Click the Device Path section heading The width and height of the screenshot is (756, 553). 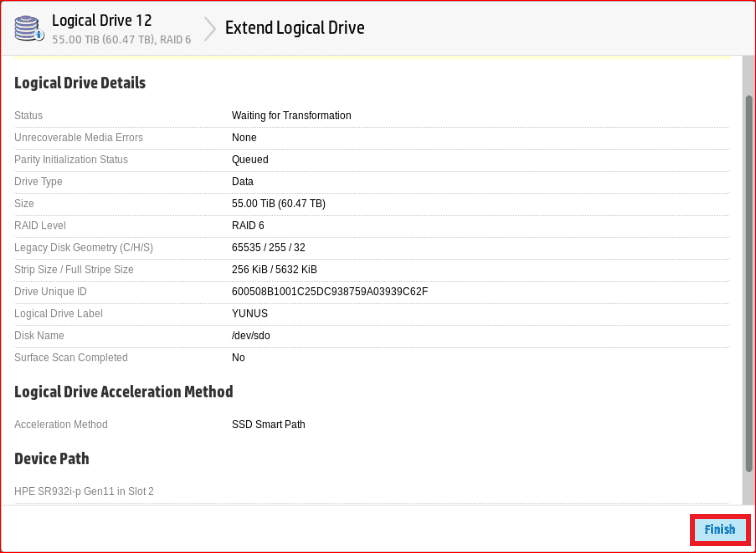point(51,459)
